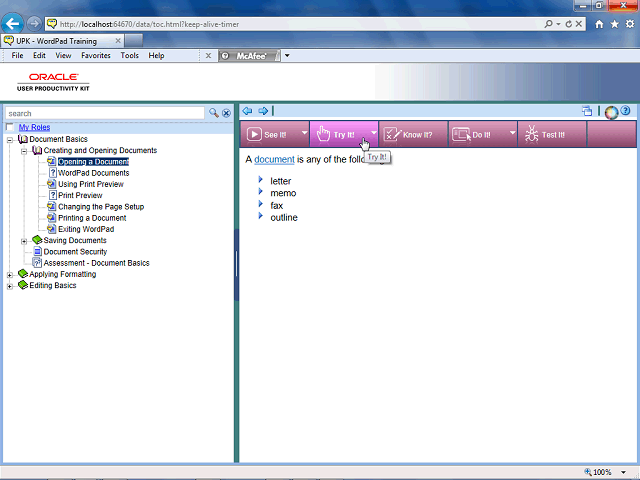
Task: Expand the Applying Formatting node
Action: (x=10, y=275)
